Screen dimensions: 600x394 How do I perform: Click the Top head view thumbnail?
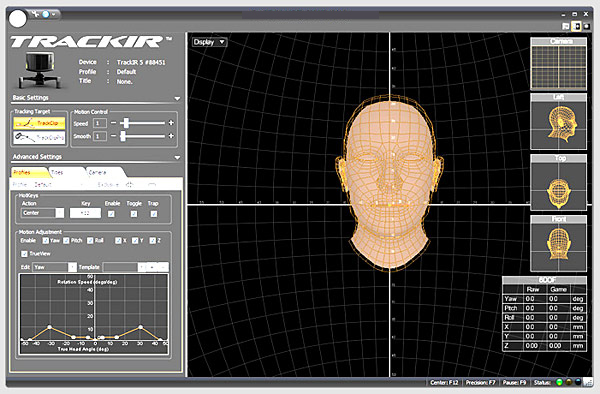click(558, 182)
